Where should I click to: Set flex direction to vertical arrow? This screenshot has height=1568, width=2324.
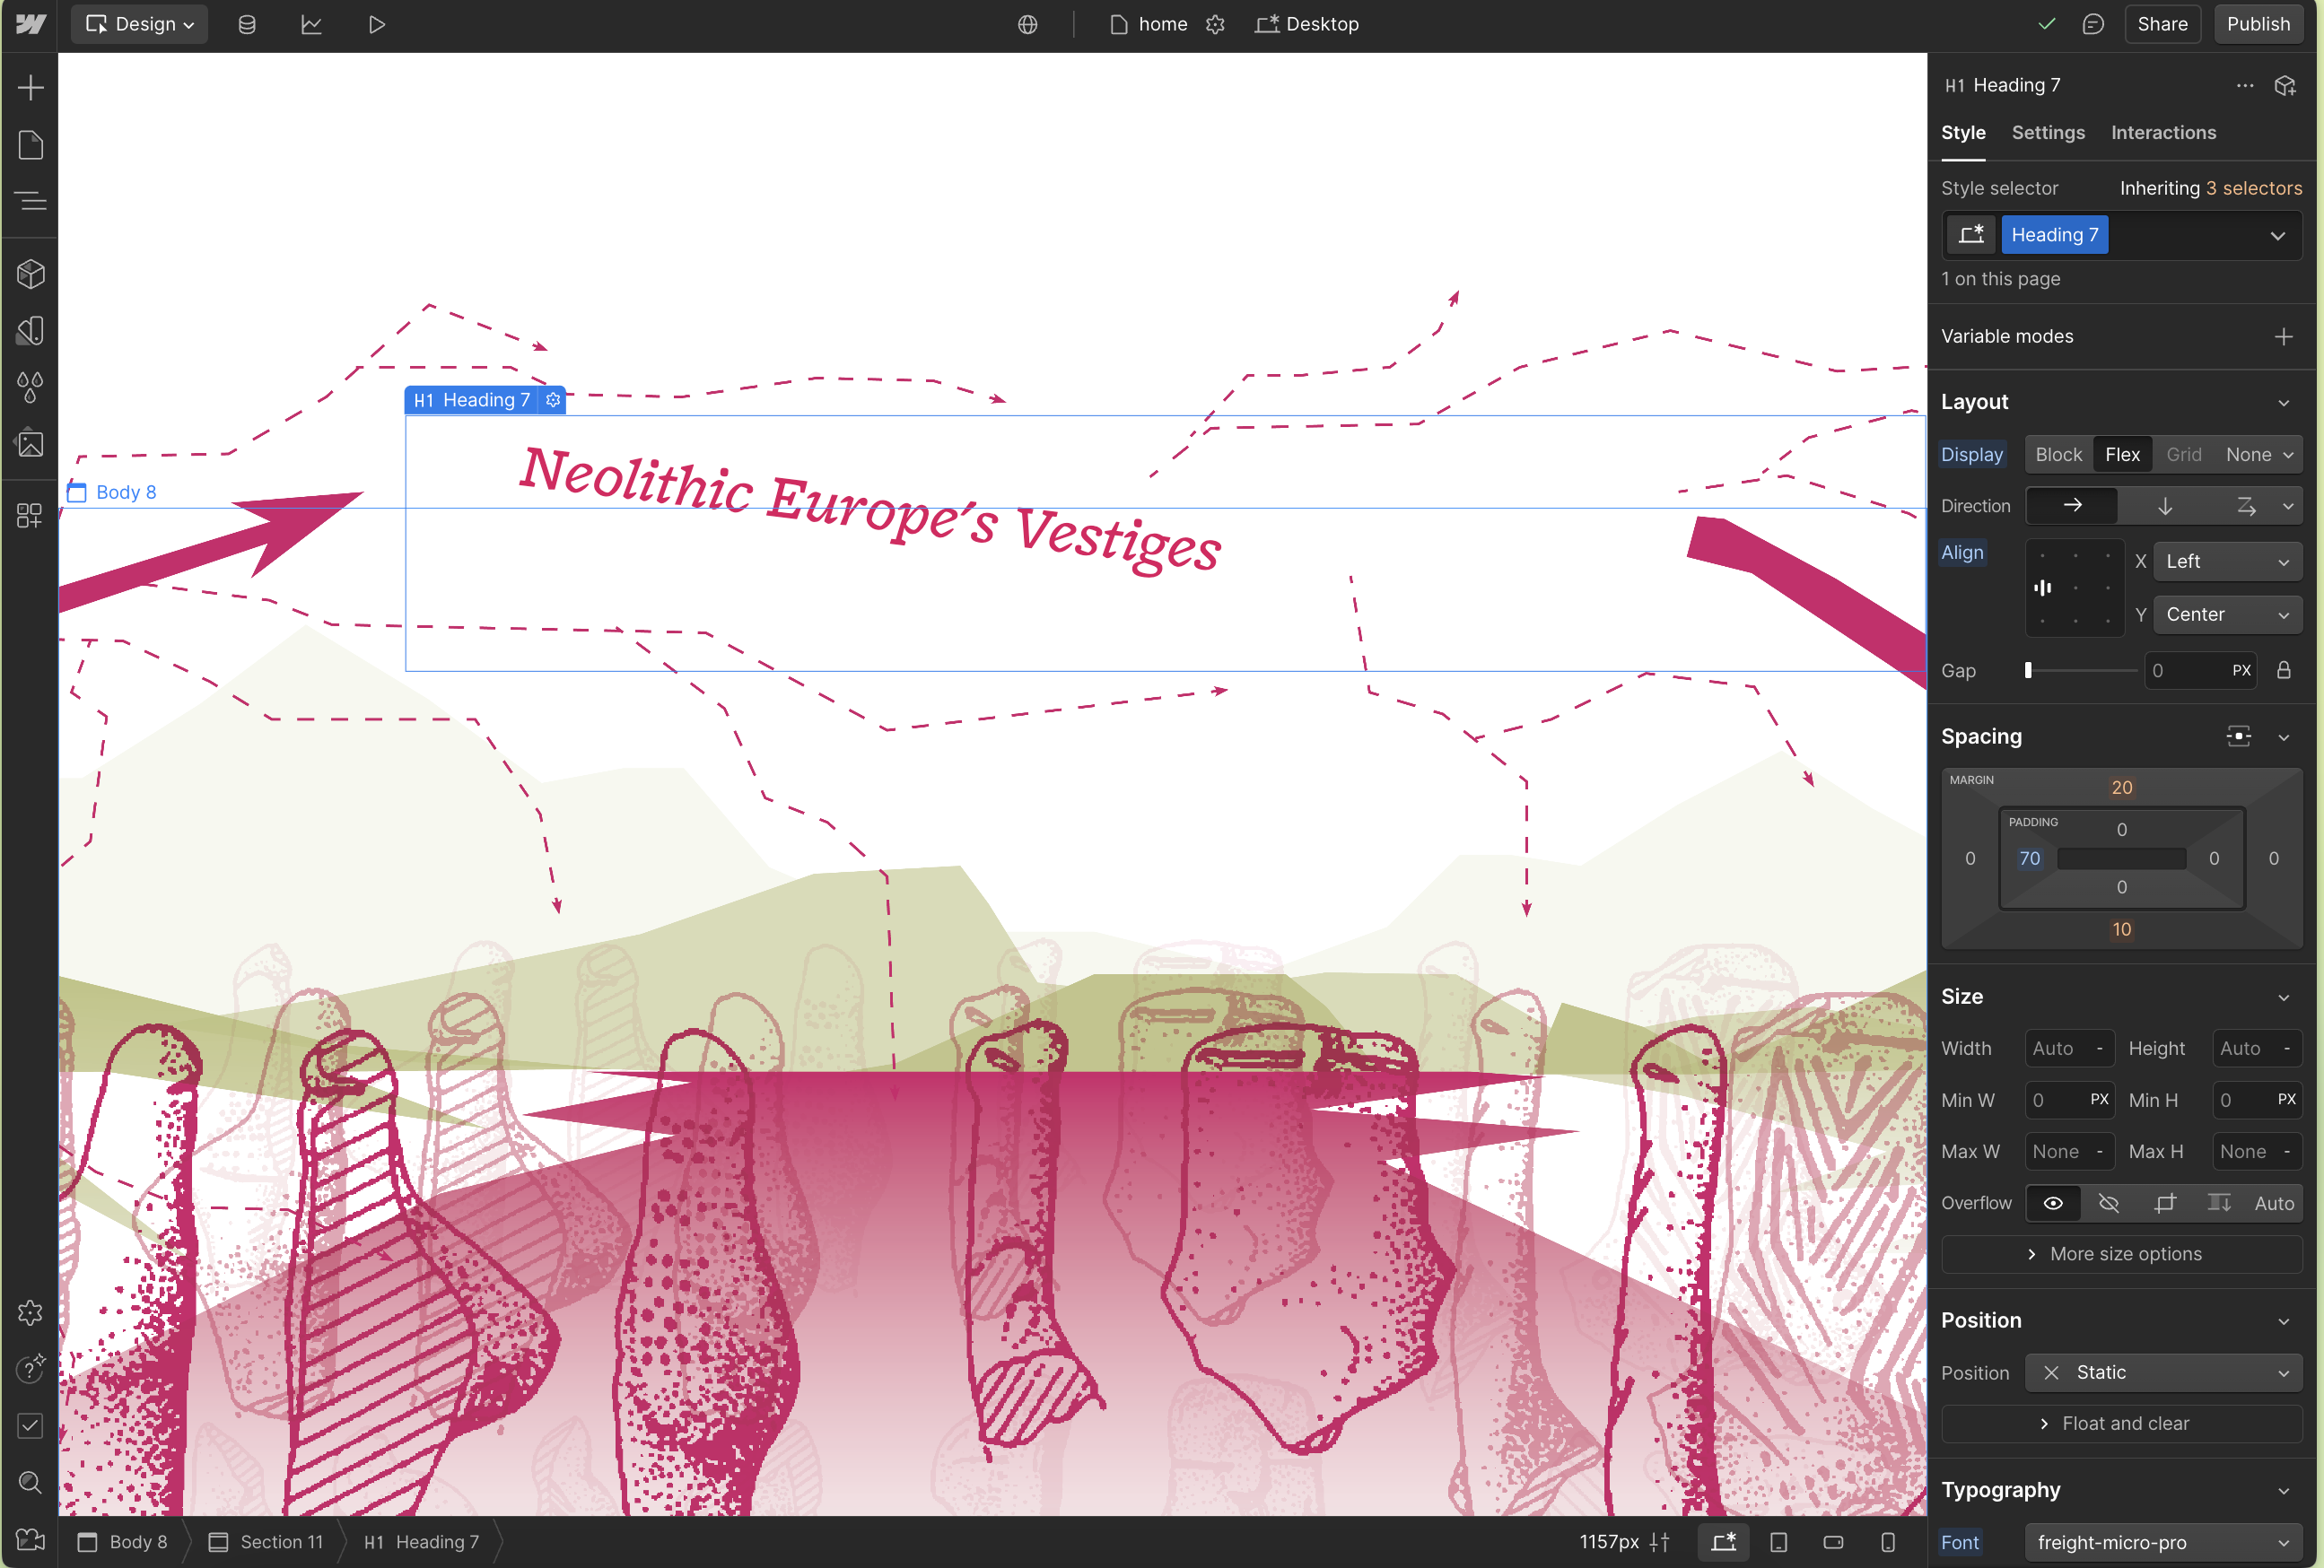point(2165,506)
